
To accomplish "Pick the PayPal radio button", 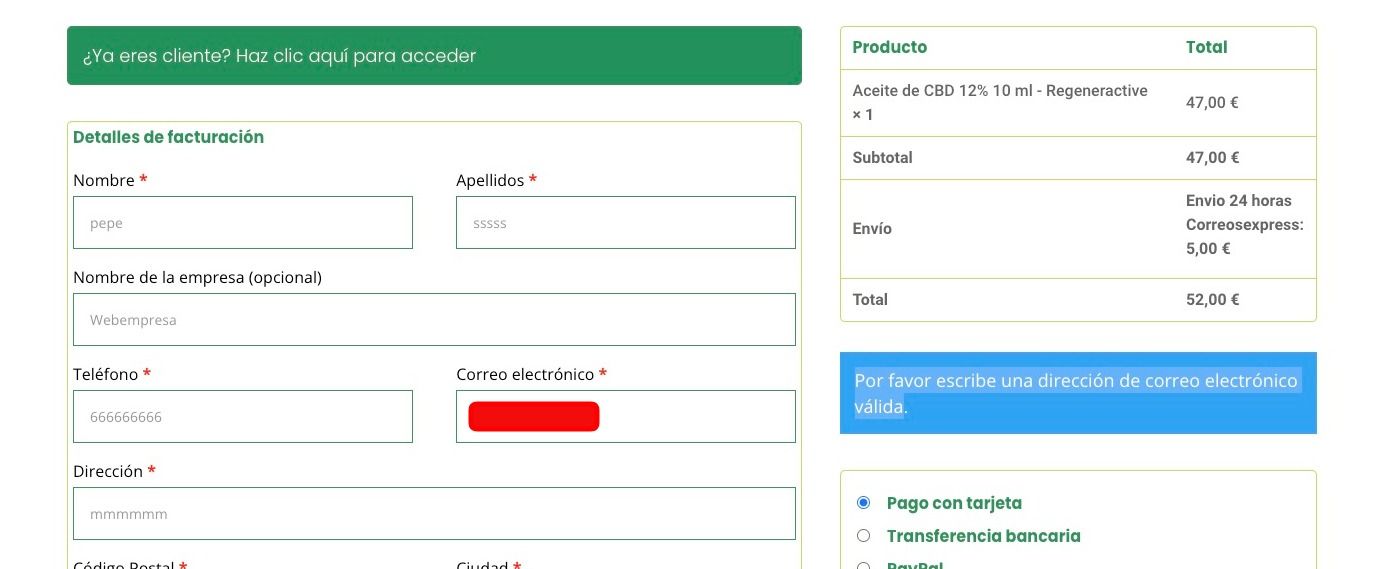I will click(x=864, y=565).
